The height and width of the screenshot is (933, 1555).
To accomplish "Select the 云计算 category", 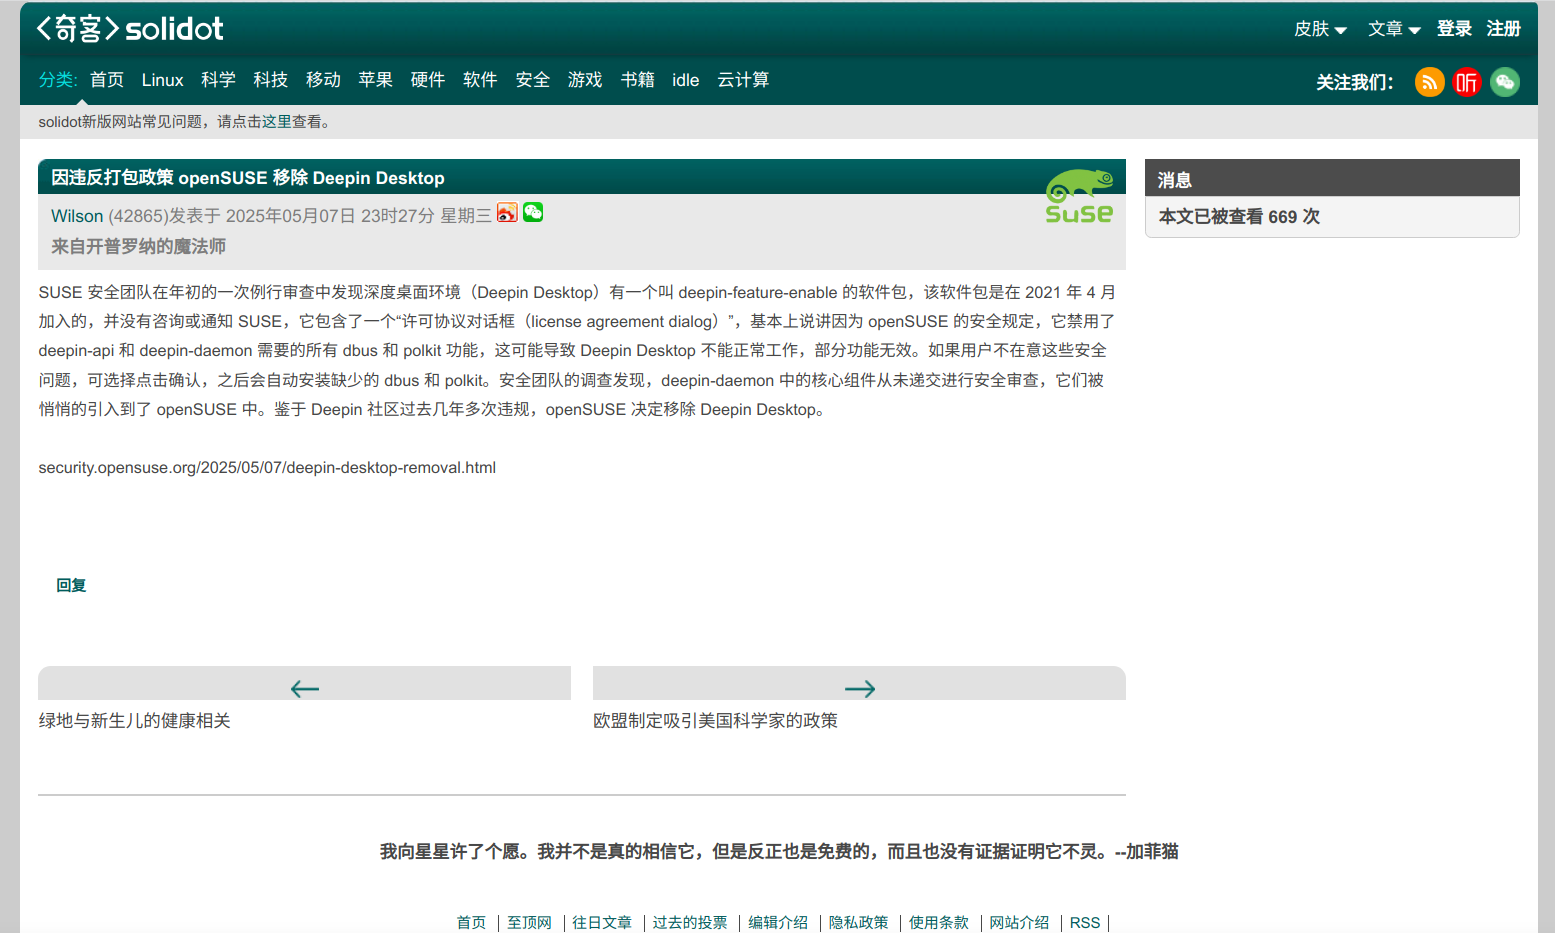I will [743, 80].
